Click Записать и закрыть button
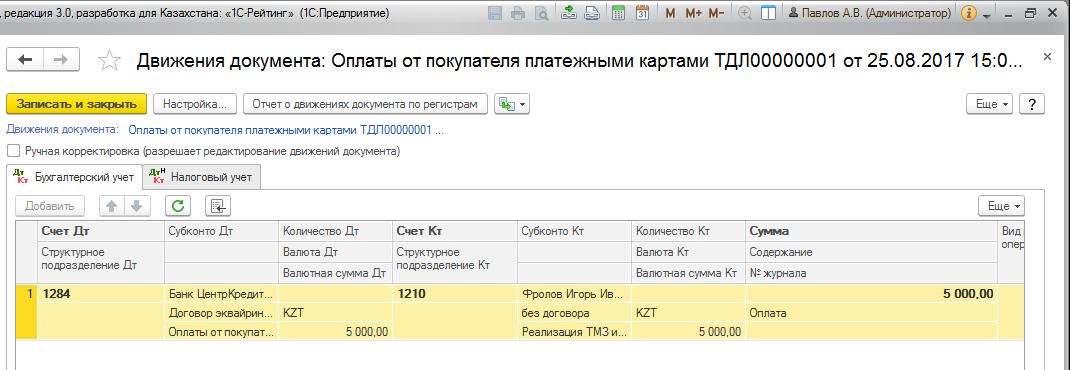The image size is (1070, 370). 76,104
